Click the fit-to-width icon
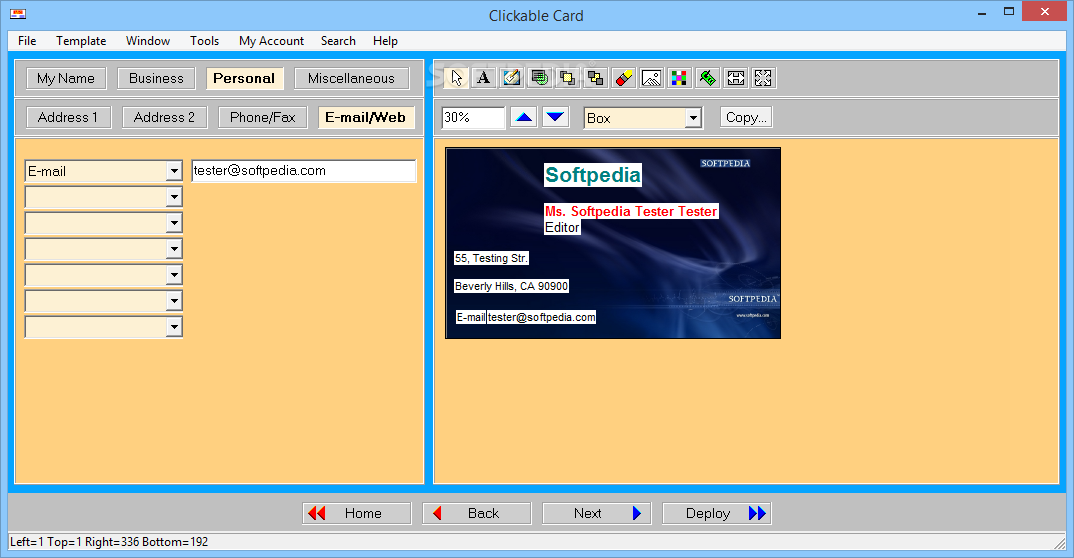Screen dimensions: 1074x558 [736, 78]
